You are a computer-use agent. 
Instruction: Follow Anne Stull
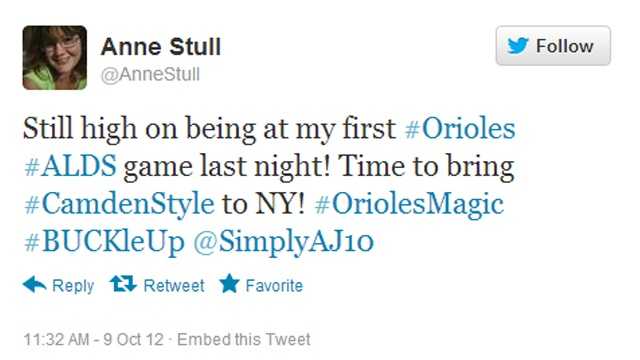click(553, 46)
